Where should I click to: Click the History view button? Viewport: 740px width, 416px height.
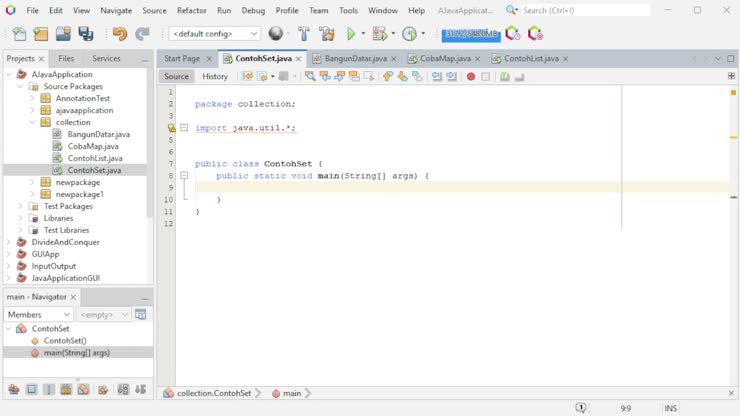point(215,76)
